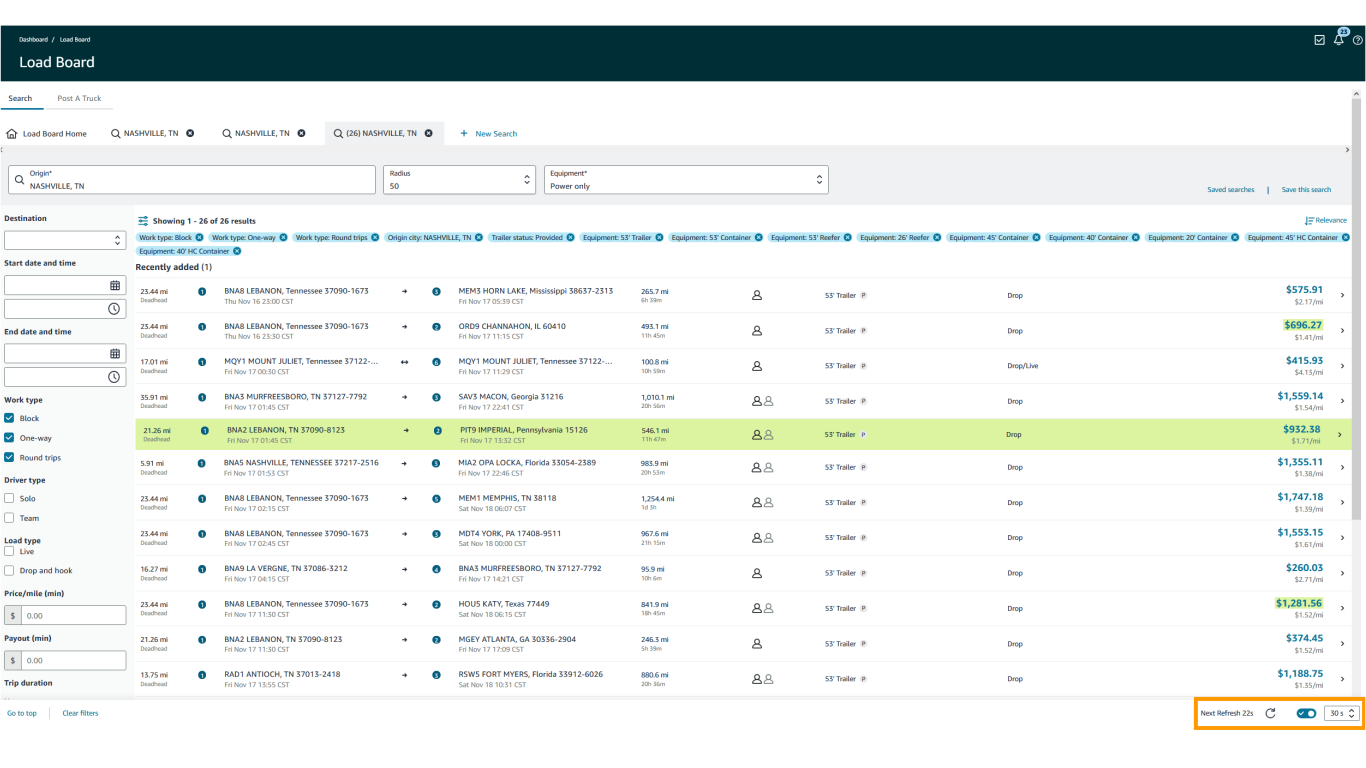The width and height of the screenshot is (1366, 768).
Task: Remove the Work type: Block filter chip
Action: 199,238
